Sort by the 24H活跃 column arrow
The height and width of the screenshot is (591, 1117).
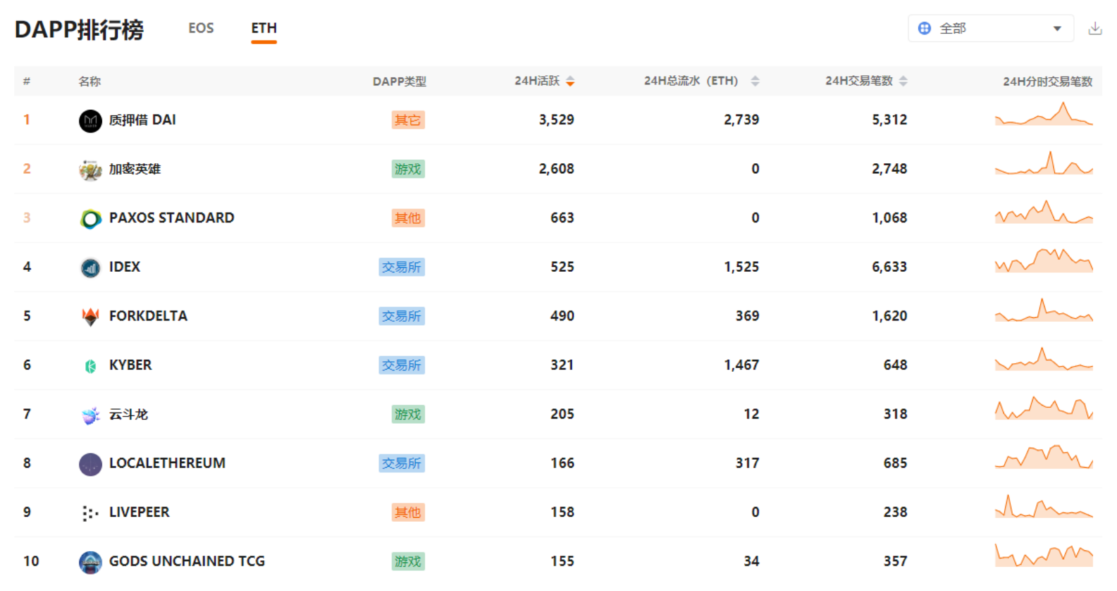pos(570,82)
